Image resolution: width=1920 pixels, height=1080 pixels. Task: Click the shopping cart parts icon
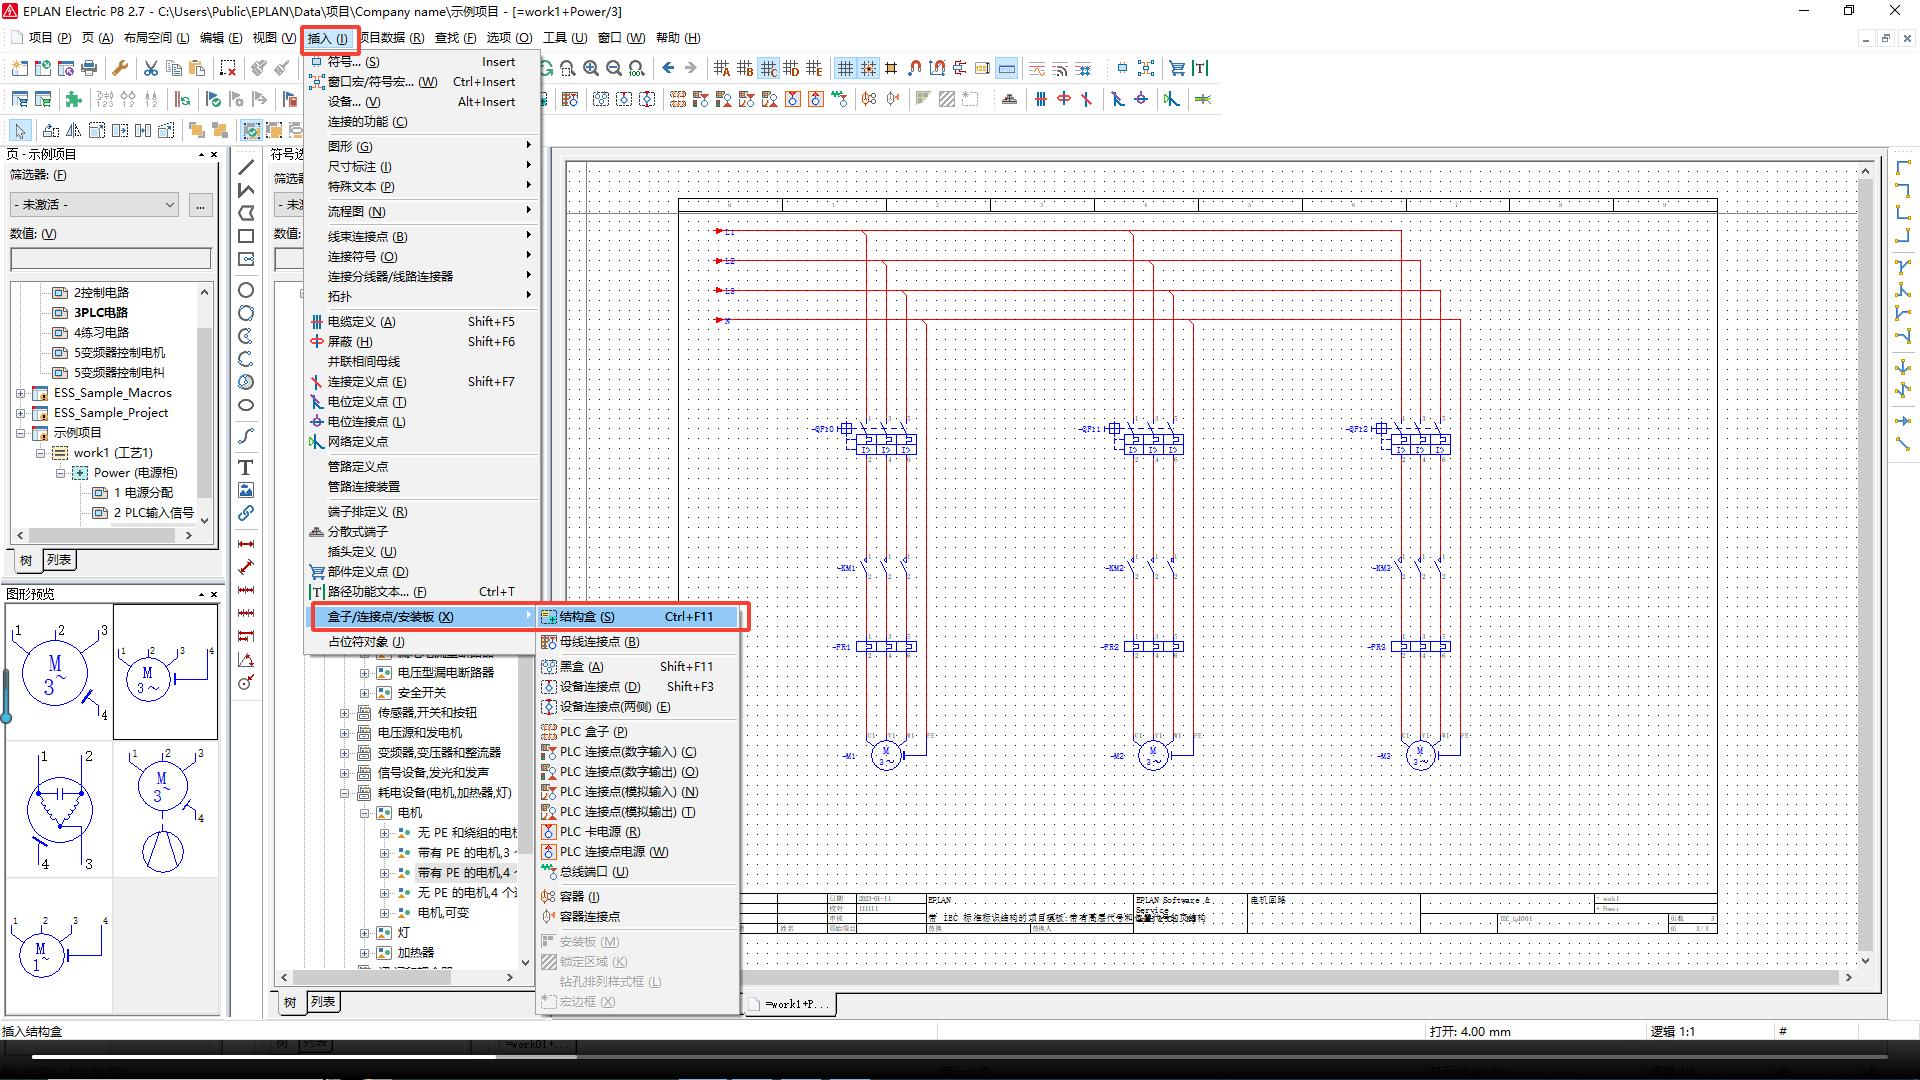[1177, 69]
